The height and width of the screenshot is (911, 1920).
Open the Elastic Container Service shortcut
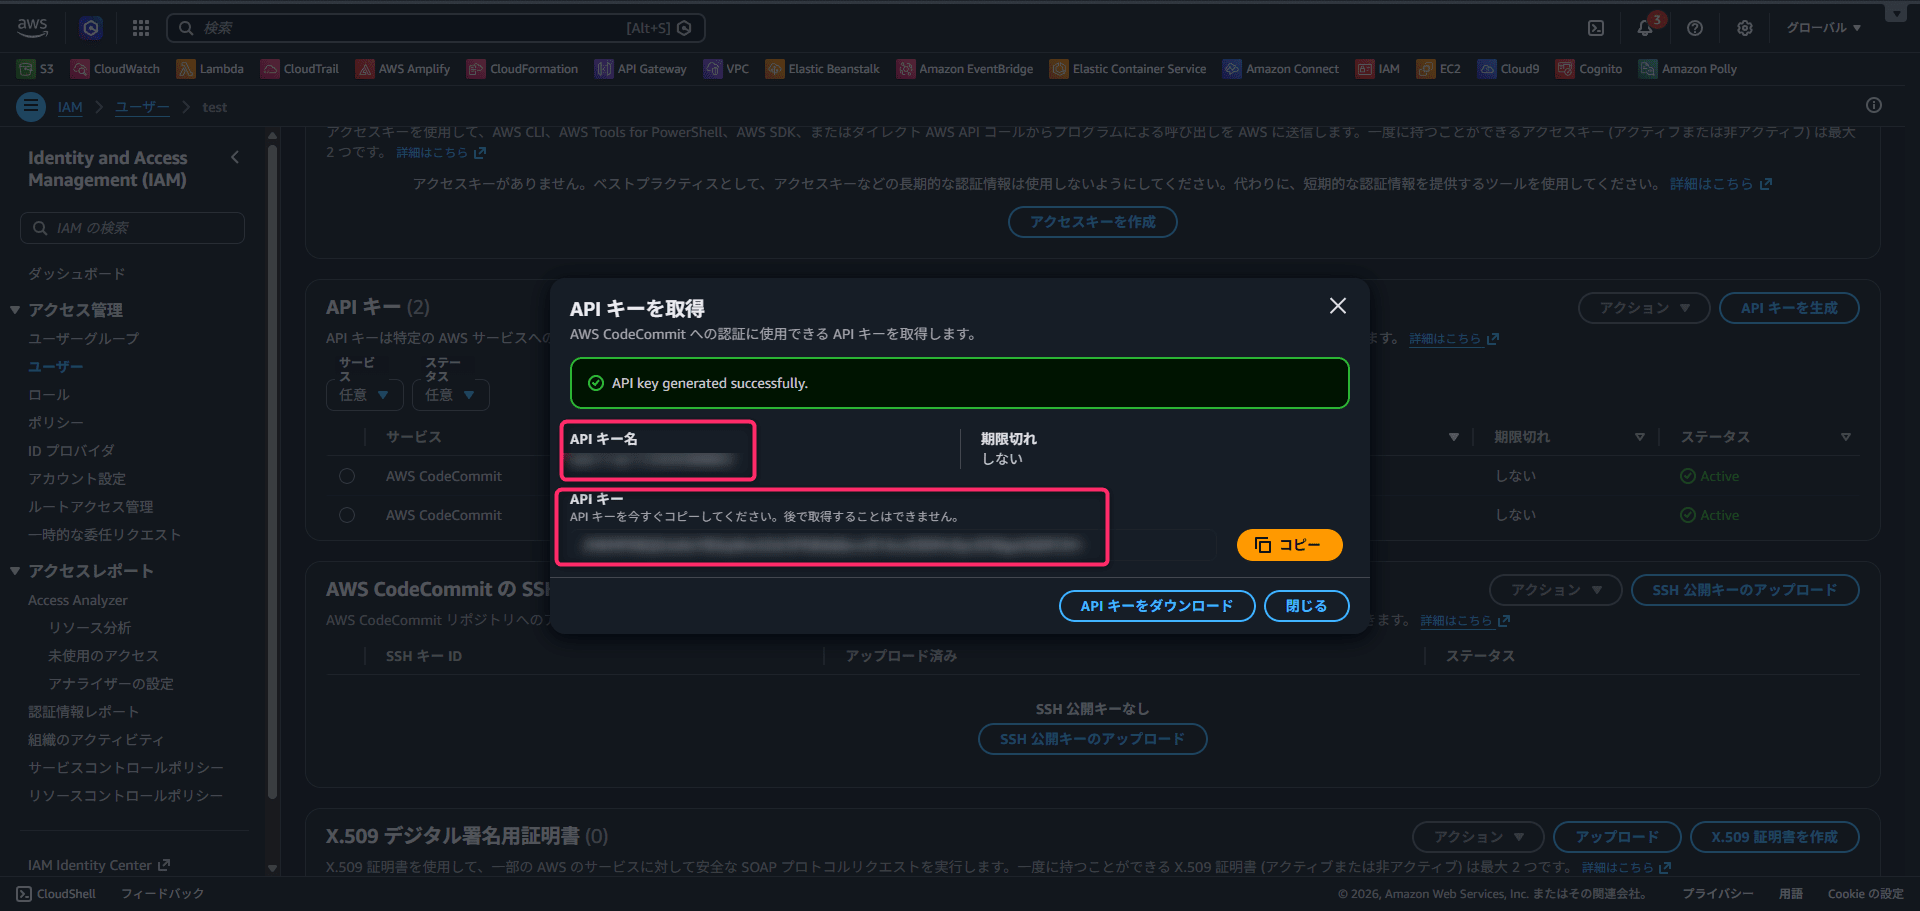1128,69
